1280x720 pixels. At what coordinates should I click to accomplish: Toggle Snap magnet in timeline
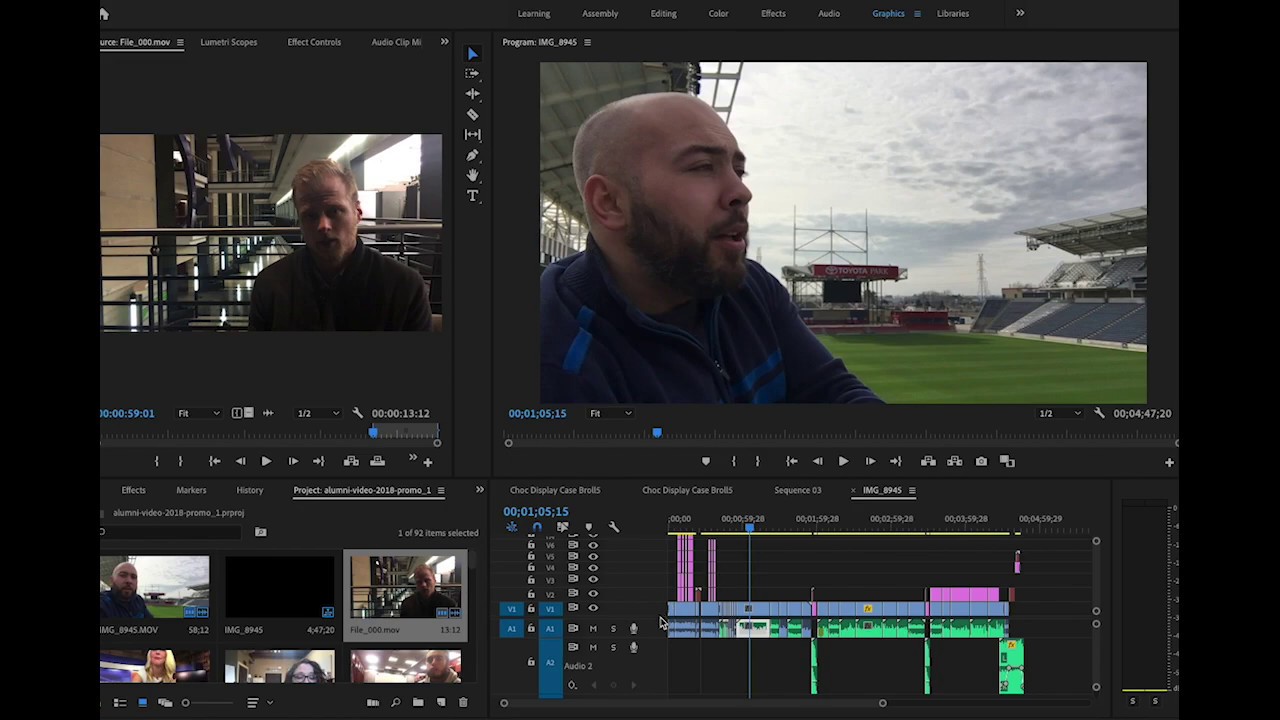(x=537, y=527)
